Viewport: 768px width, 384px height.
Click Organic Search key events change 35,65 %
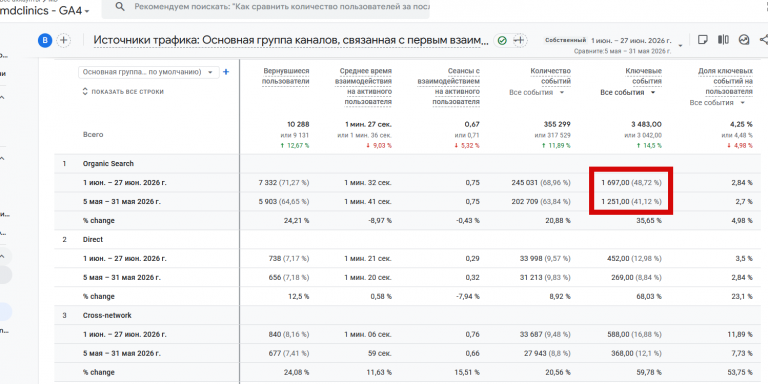tap(649, 220)
